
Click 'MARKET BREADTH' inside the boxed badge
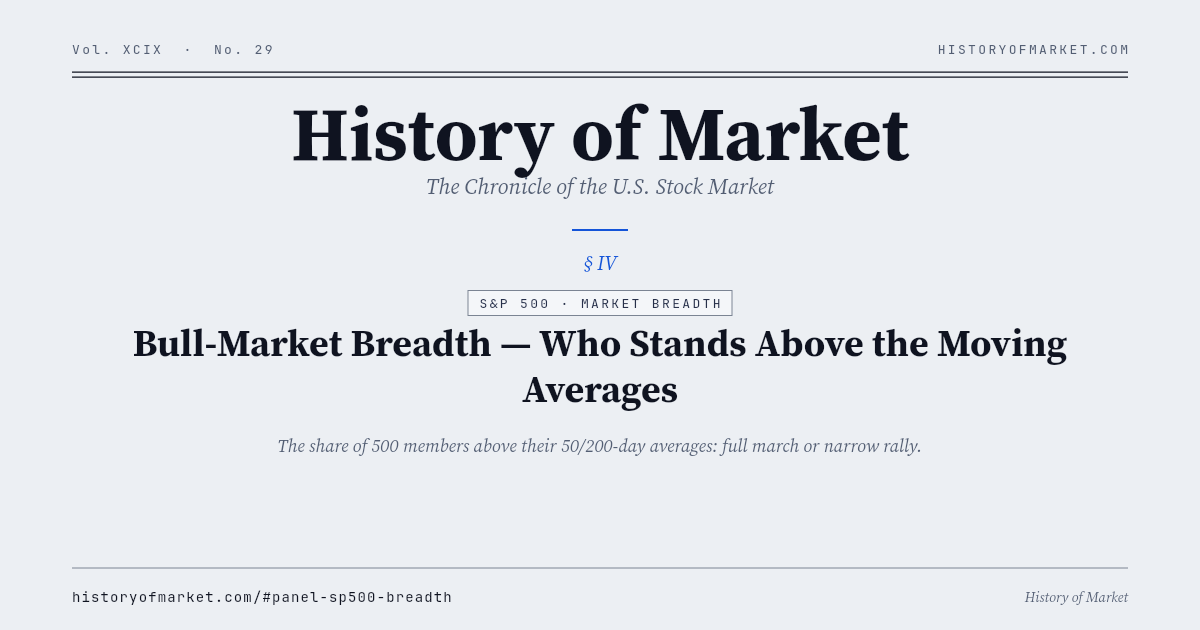651,304
